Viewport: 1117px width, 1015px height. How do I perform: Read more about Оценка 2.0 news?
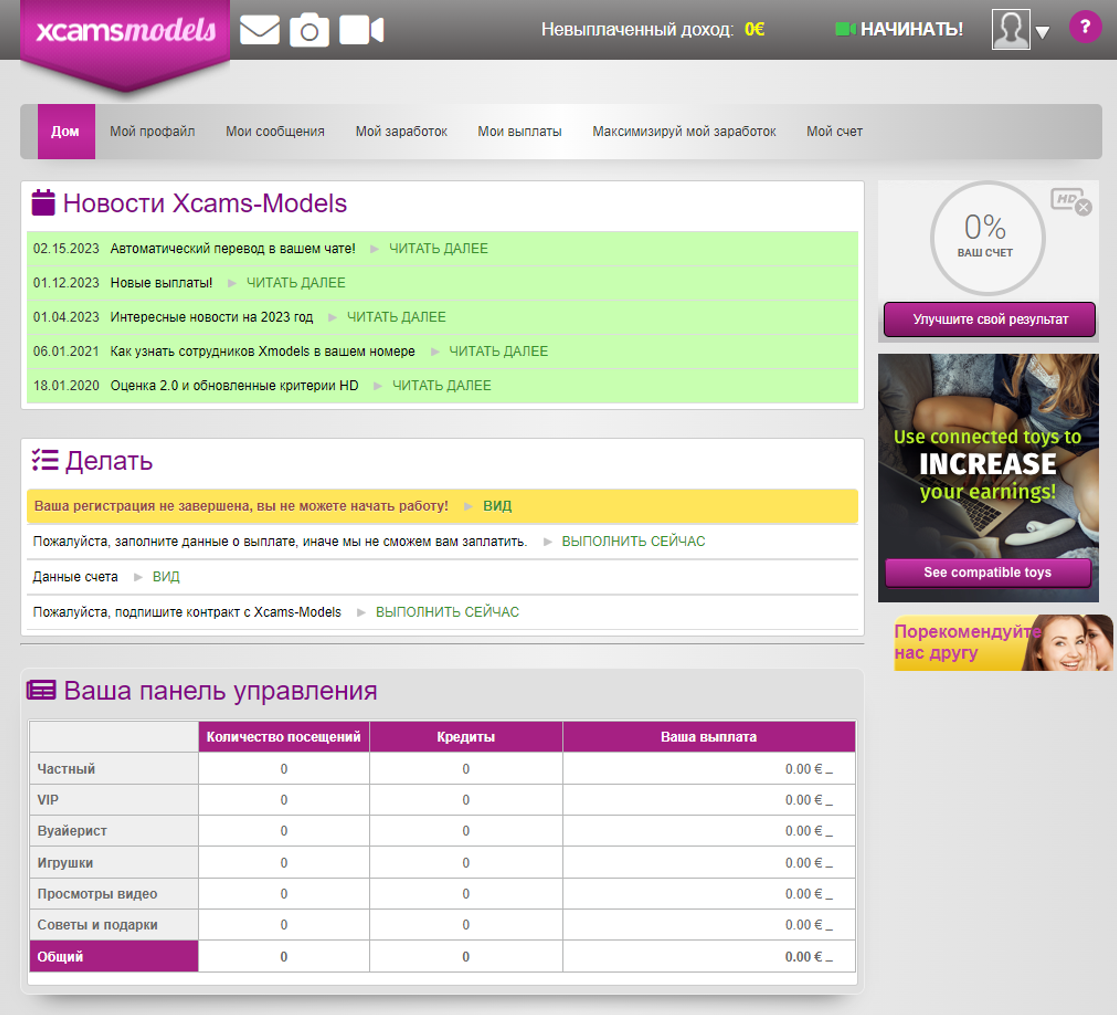(x=442, y=385)
